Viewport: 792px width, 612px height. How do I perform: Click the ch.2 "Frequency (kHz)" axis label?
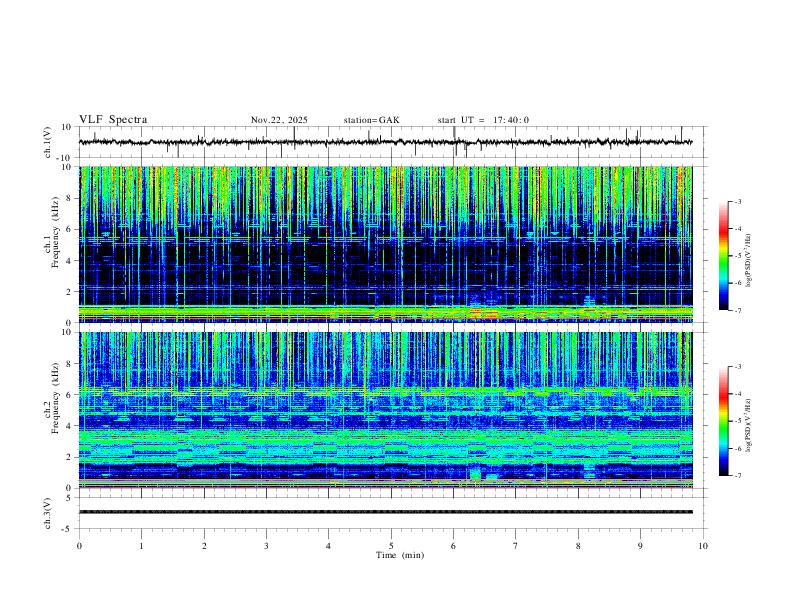[55, 400]
